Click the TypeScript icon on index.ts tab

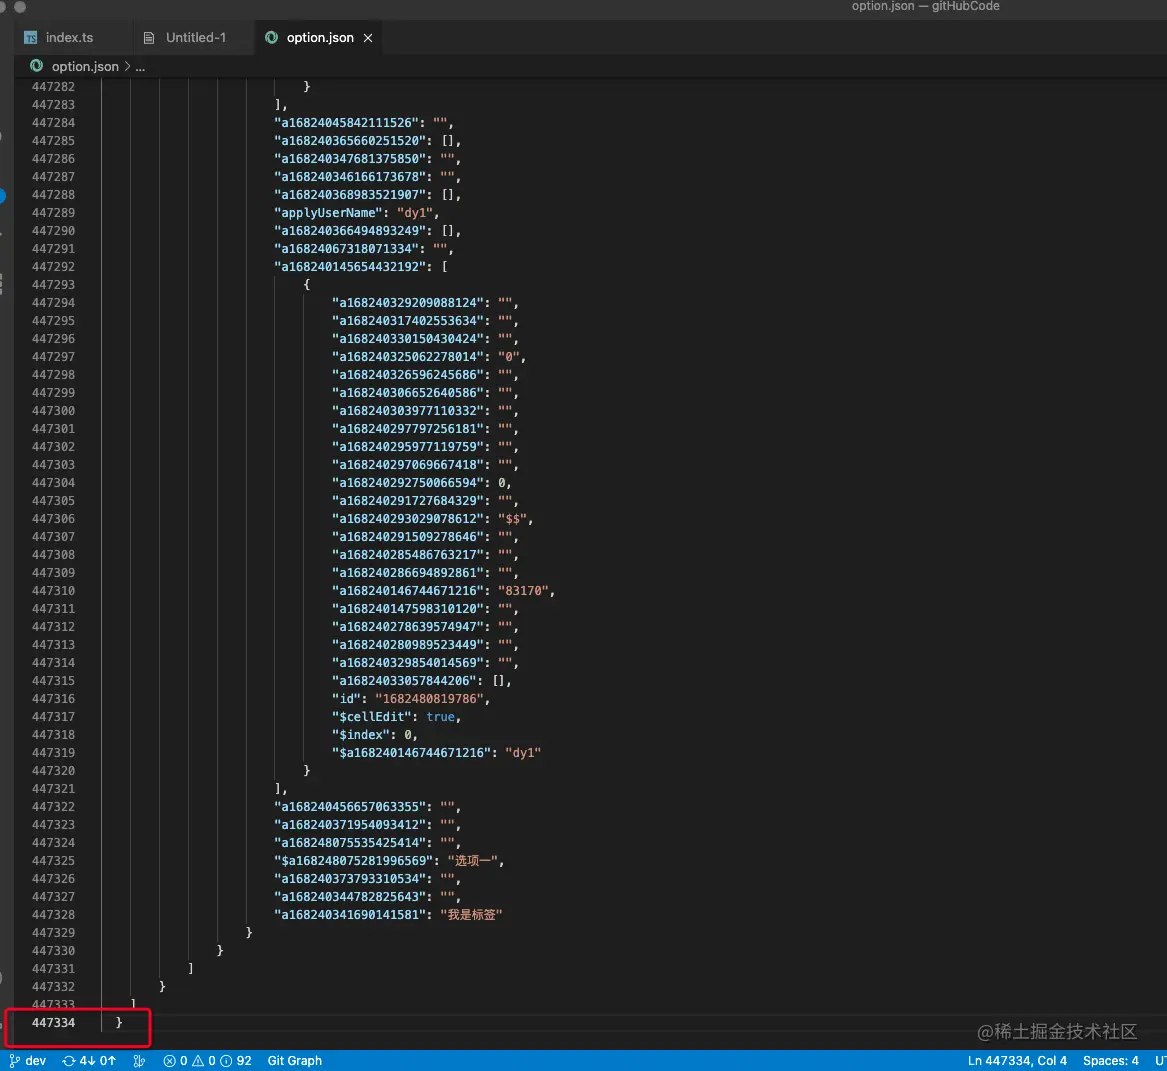point(31,37)
